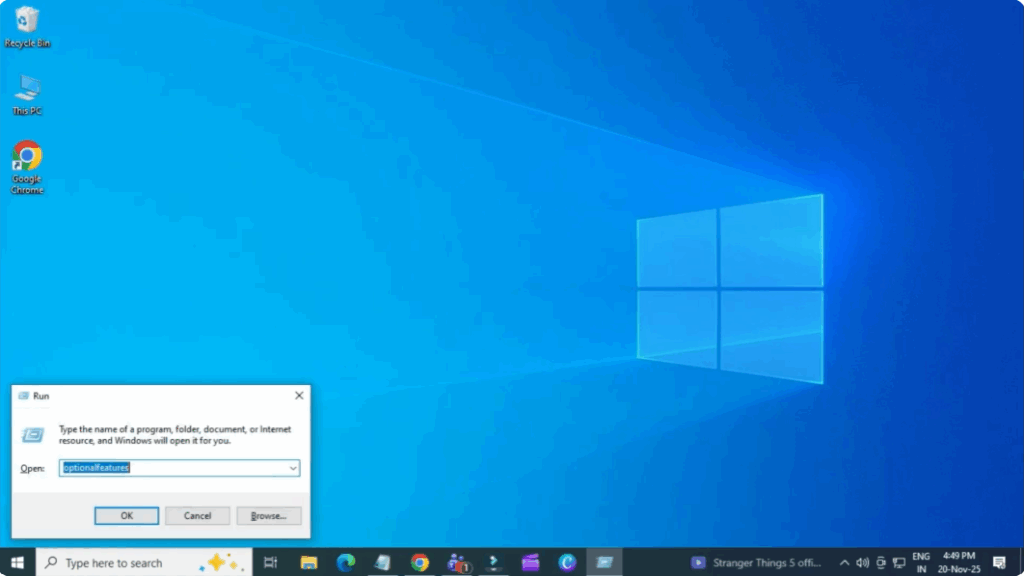
Task: Click the volume speaker icon
Action: [x=862, y=563]
